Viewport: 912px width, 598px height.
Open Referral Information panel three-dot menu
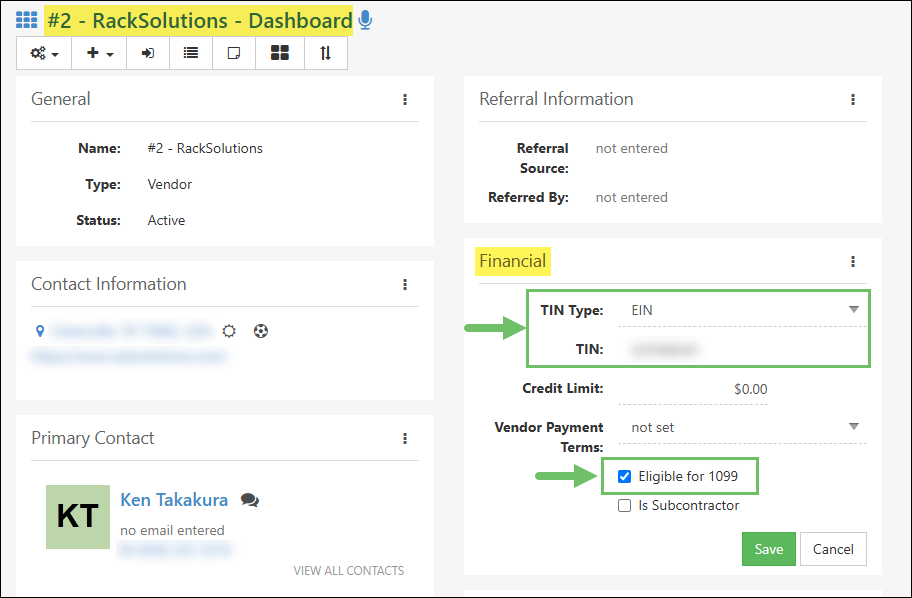point(853,99)
